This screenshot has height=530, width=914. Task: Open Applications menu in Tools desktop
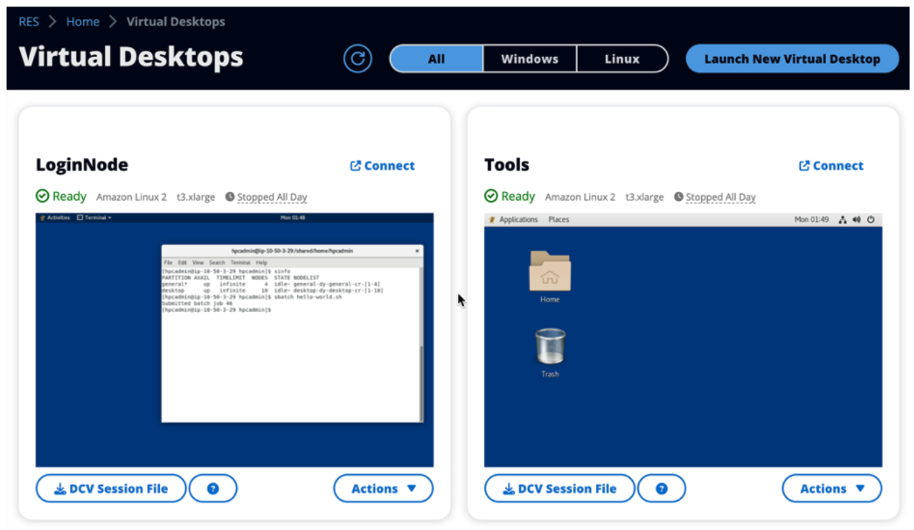click(517, 219)
